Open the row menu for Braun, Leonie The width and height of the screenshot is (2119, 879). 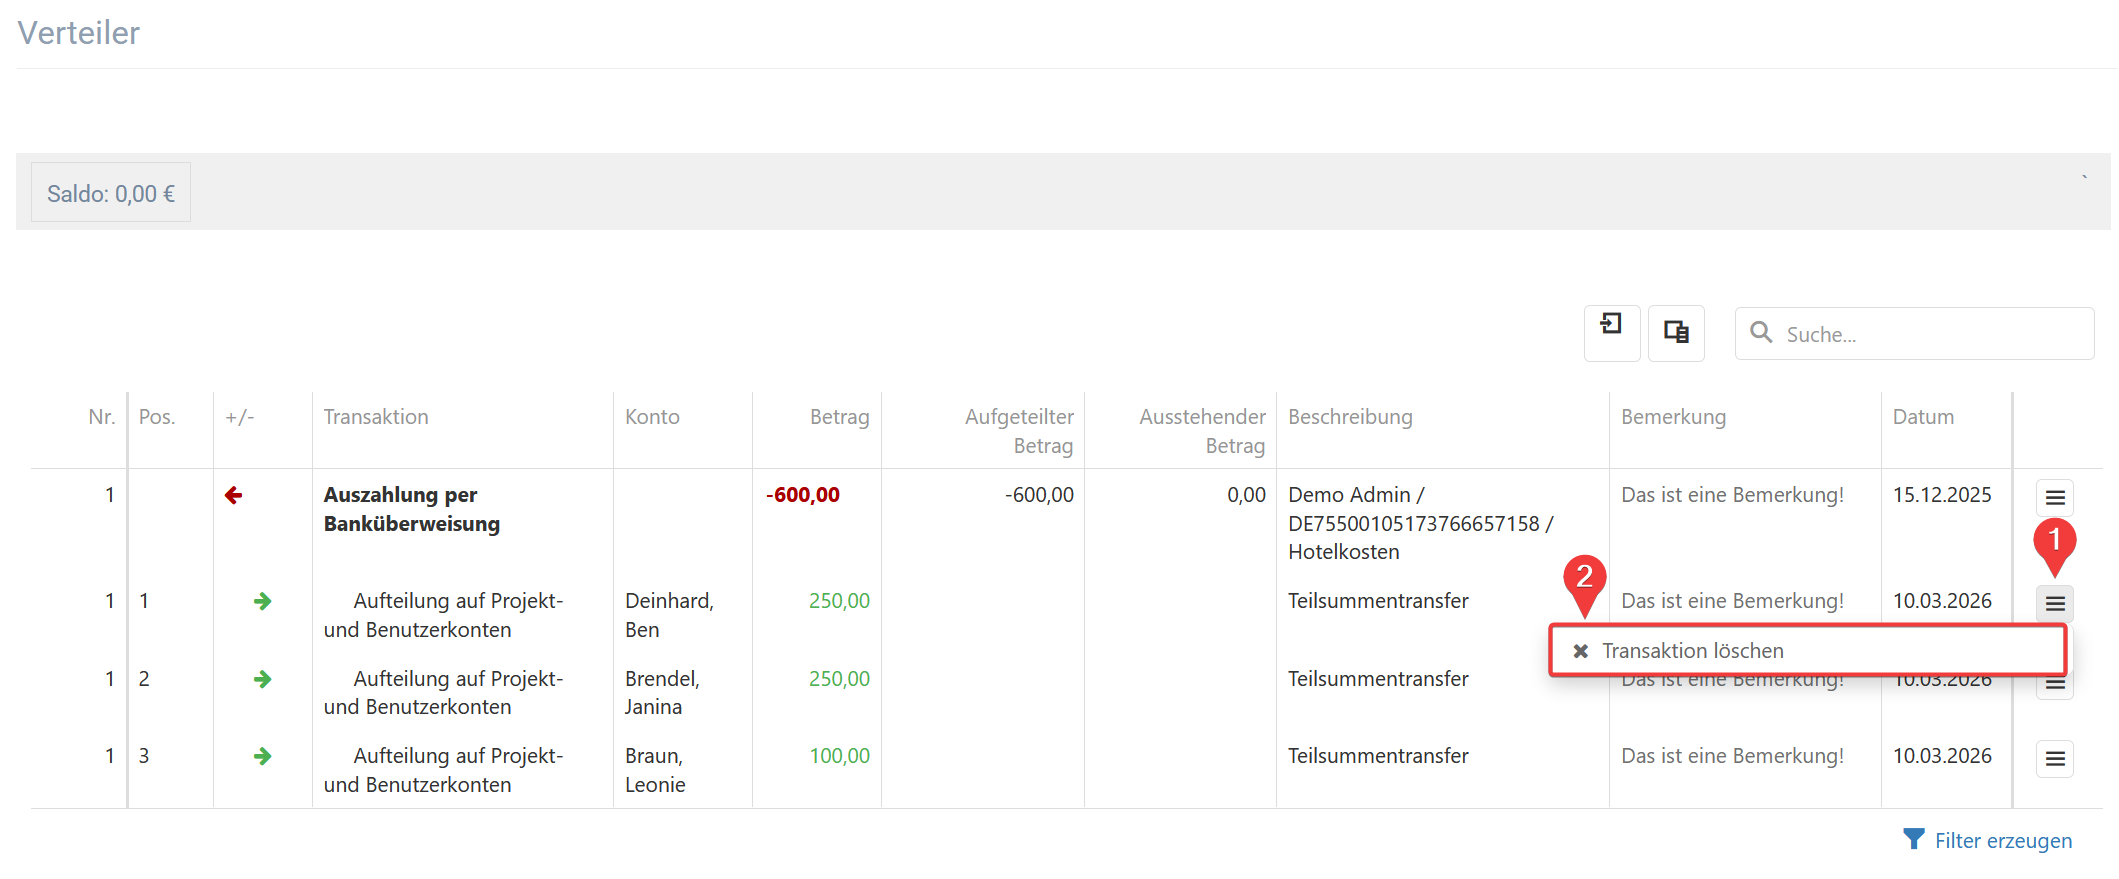pyautogui.click(x=2055, y=759)
